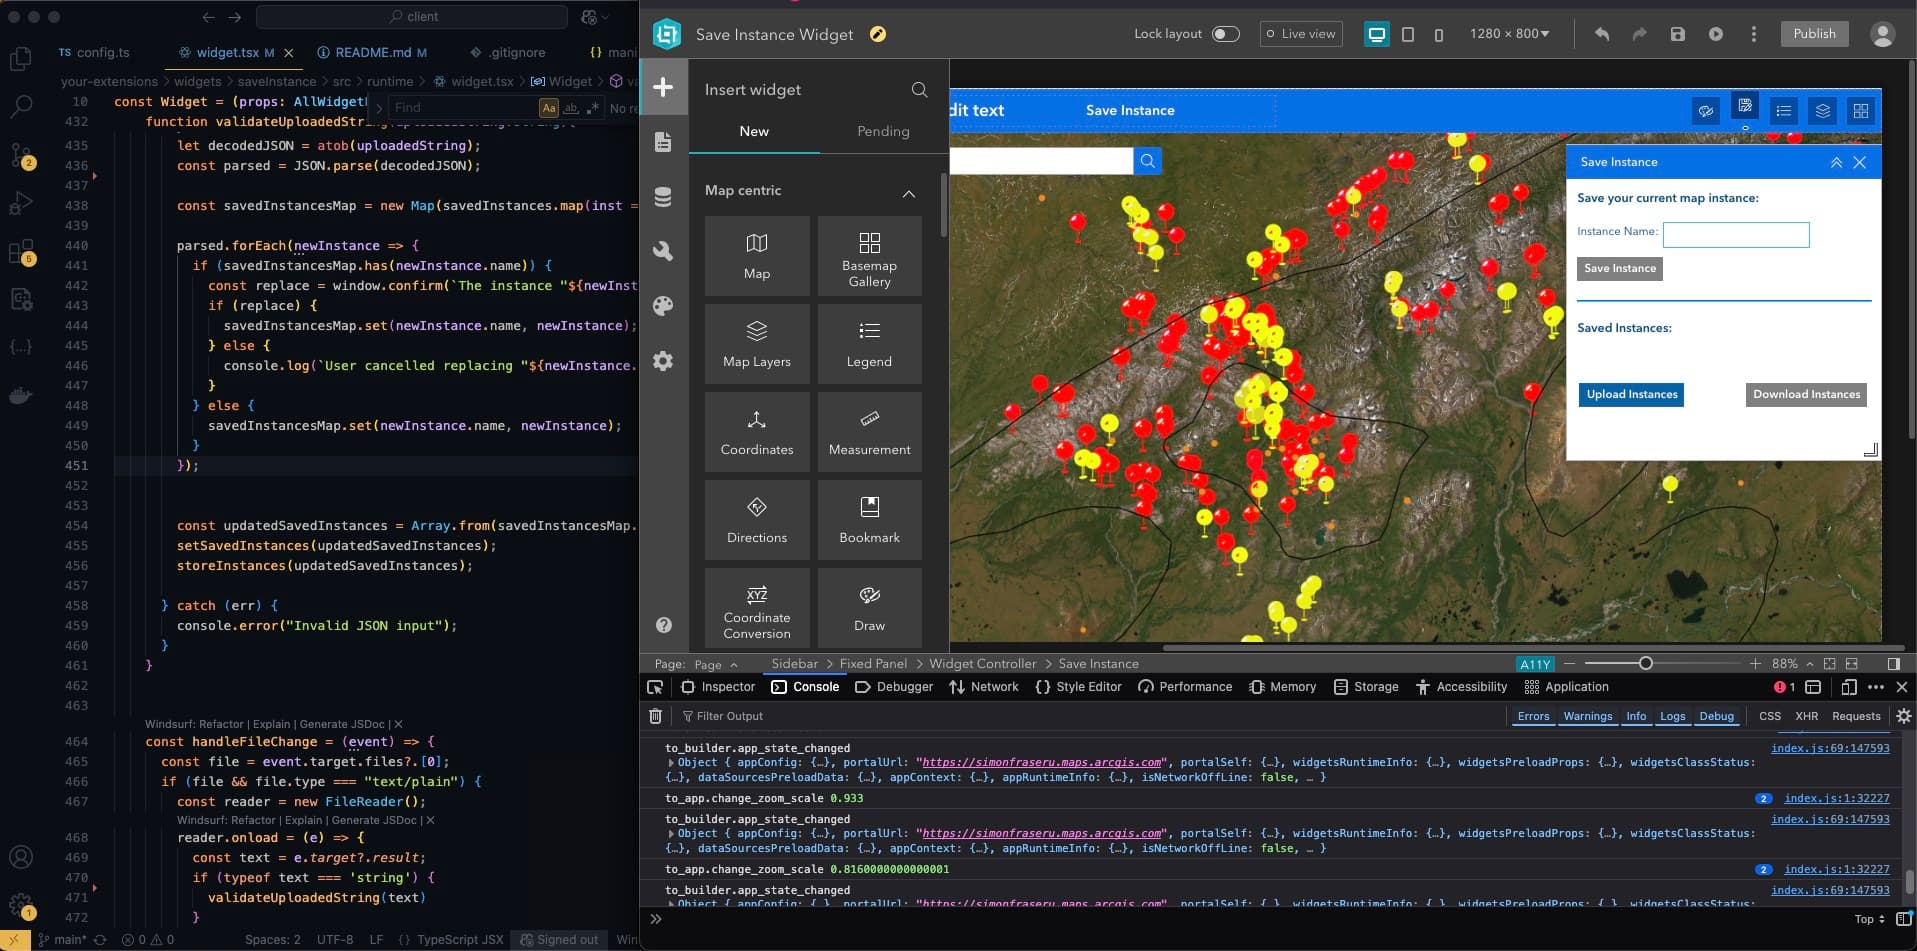
Task: Undo the last change in Experience Builder
Action: tap(1602, 34)
